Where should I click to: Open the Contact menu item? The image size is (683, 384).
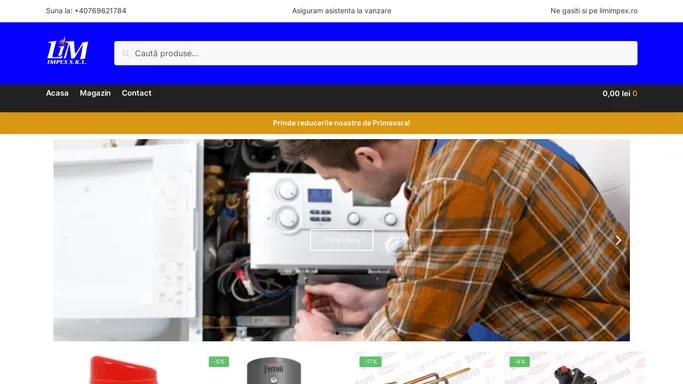click(136, 93)
